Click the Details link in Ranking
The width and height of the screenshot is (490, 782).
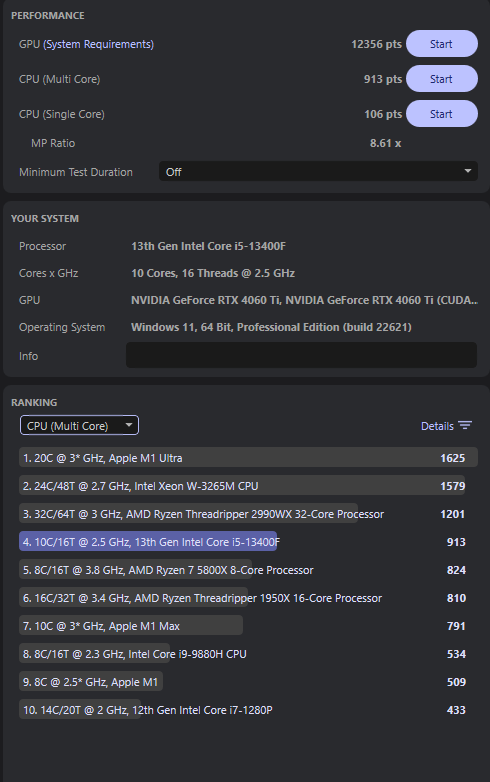pyautogui.click(x=437, y=426)
